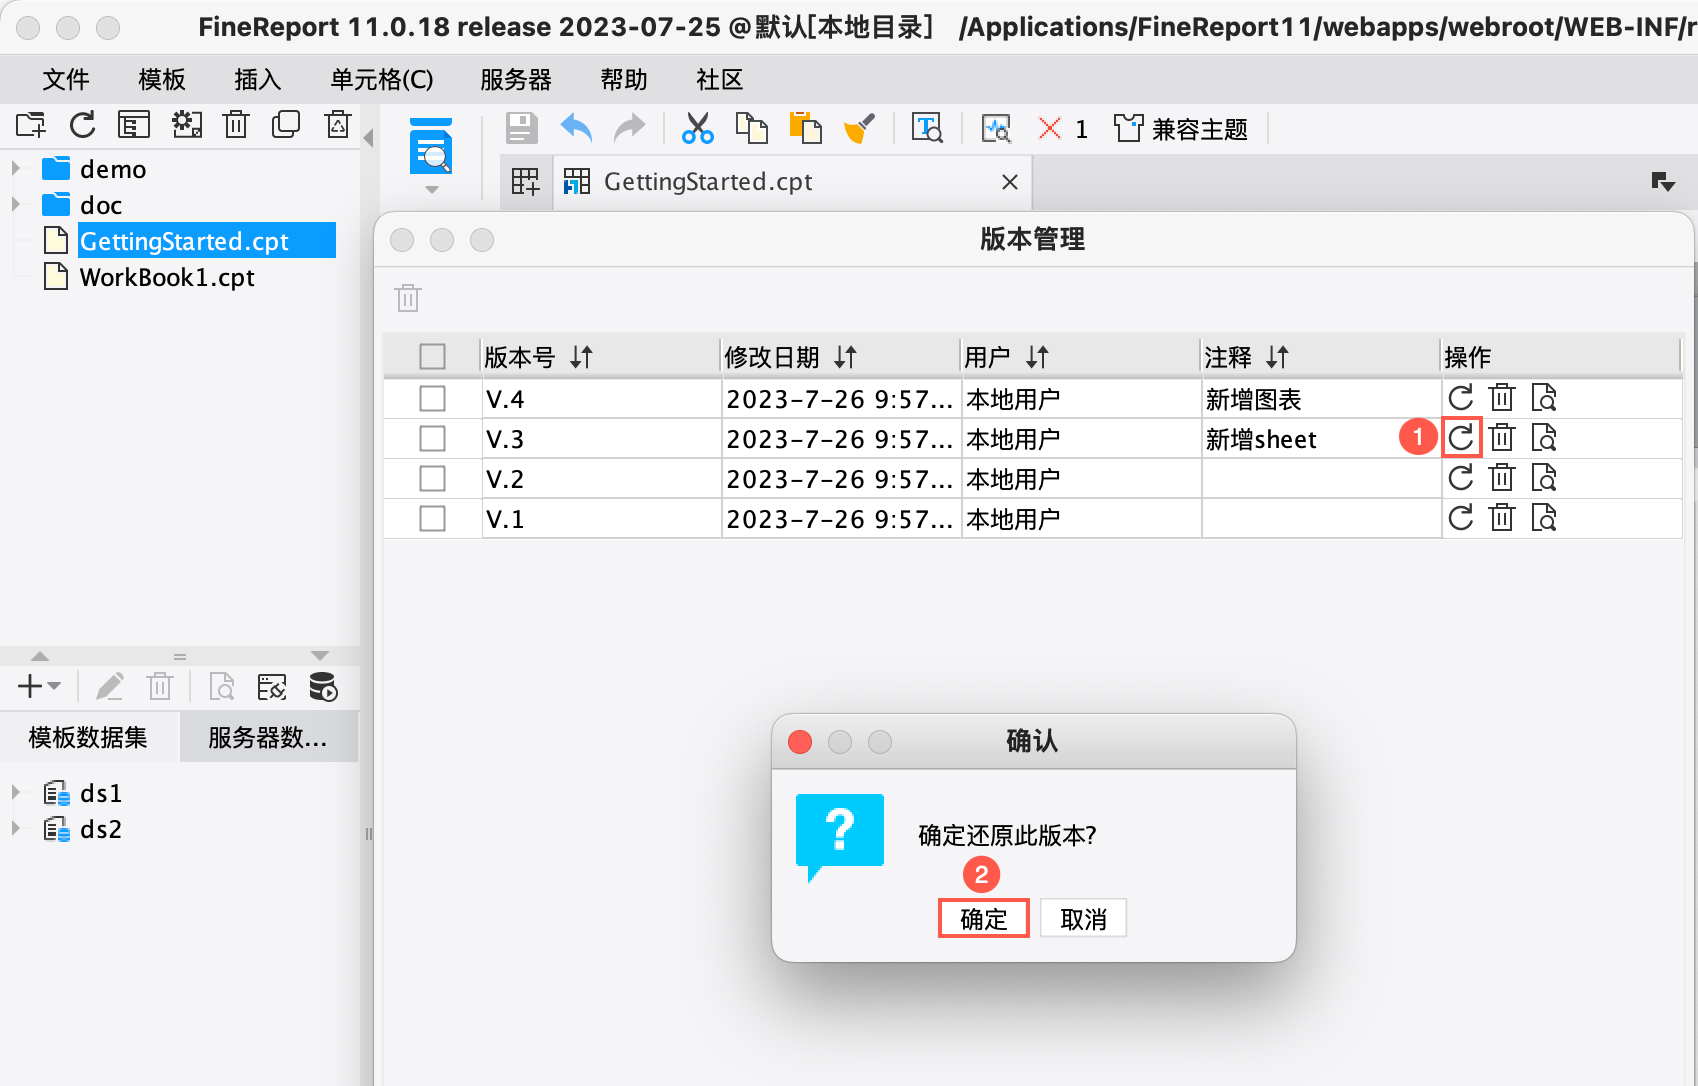Switch to 服务器数... tab
Screen dimensions: 1698x1086
coord(268,737)
